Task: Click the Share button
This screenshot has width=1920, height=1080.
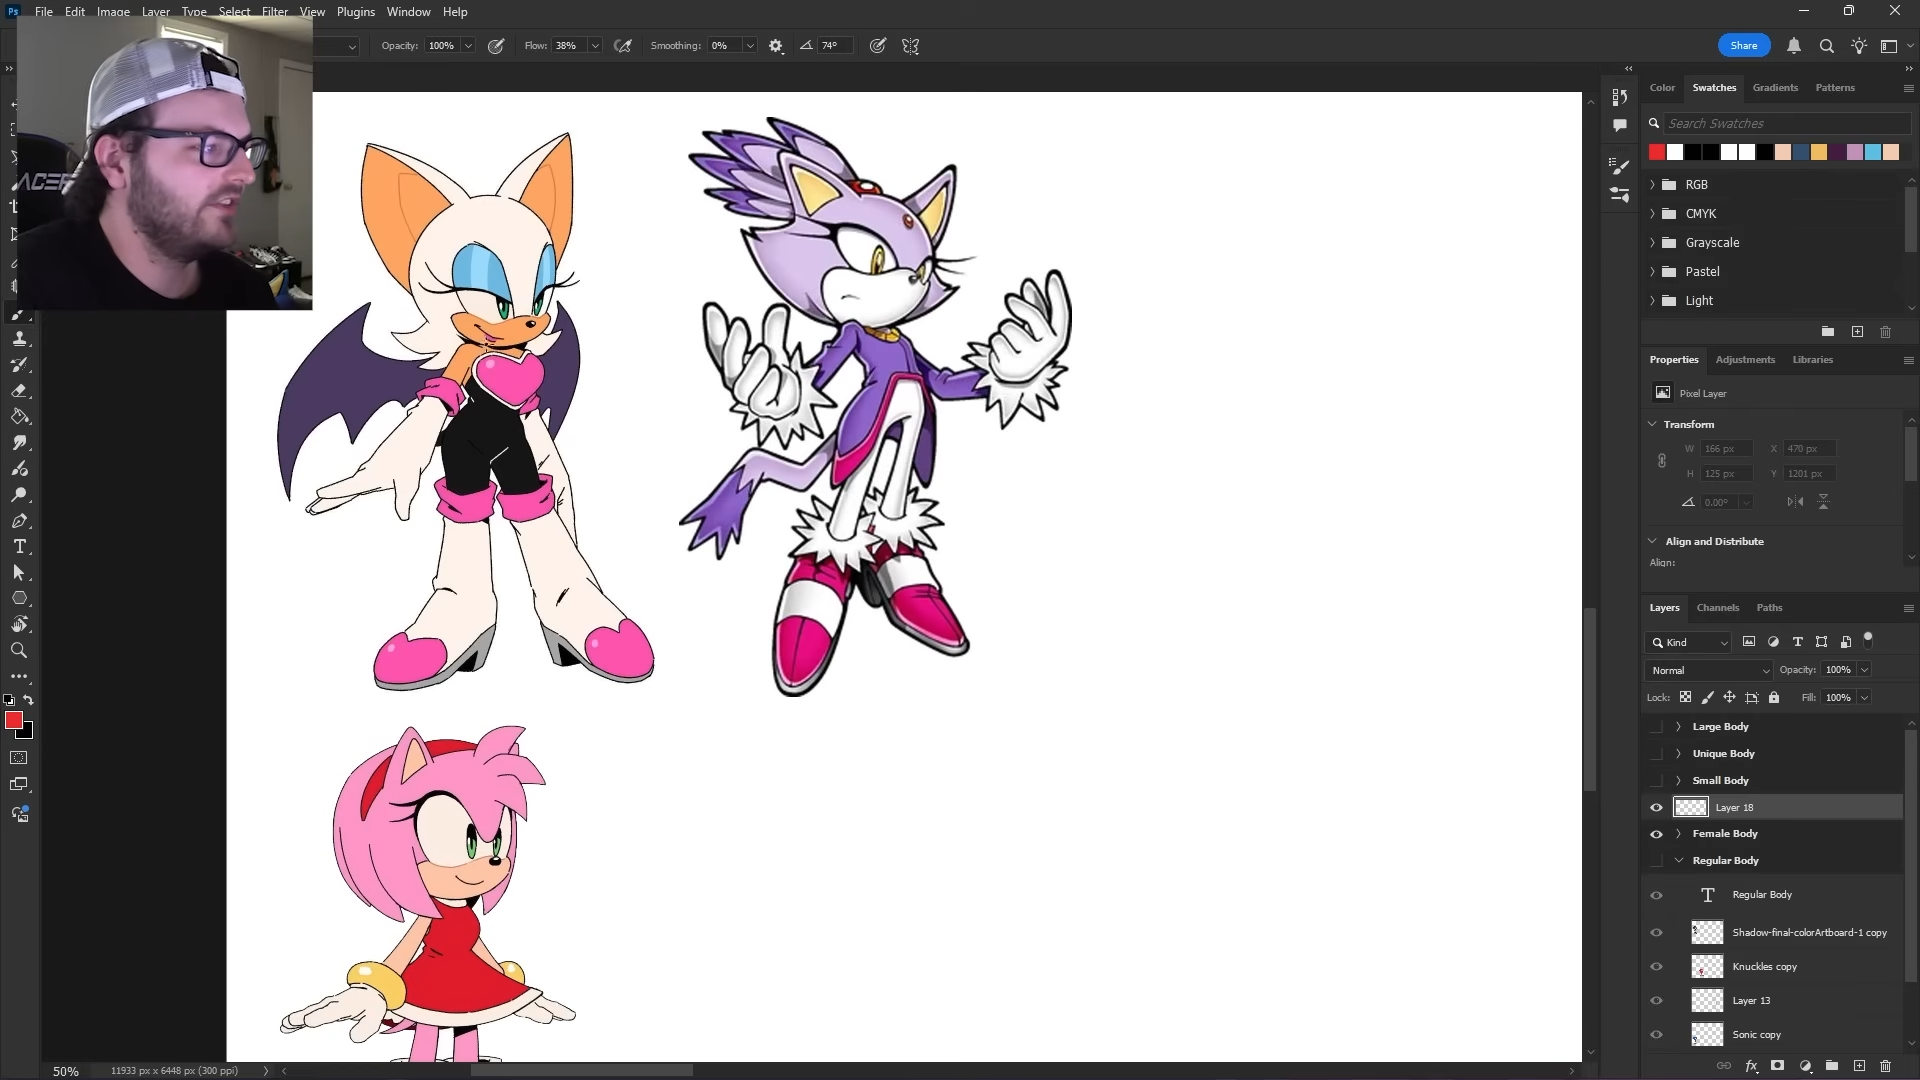Action: (x=1743, y=46)
